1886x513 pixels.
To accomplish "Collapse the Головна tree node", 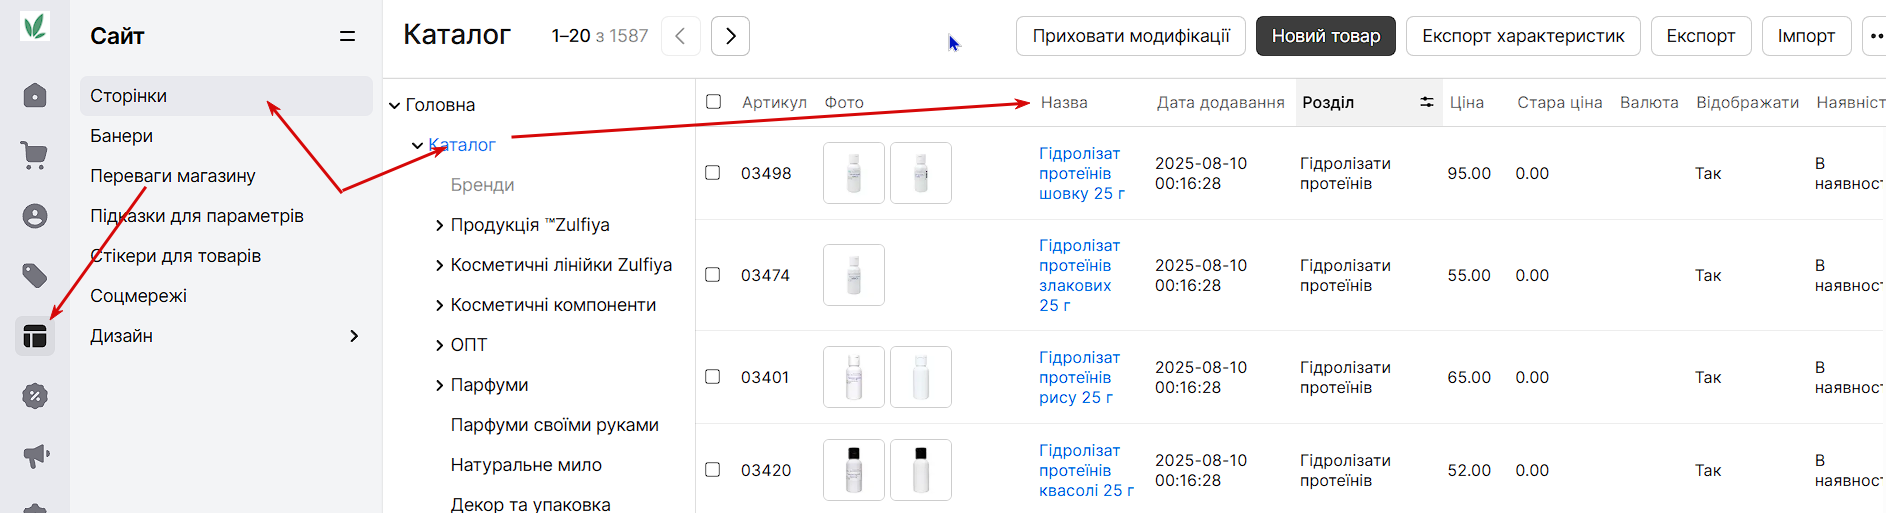I will [x=394, y=105].
